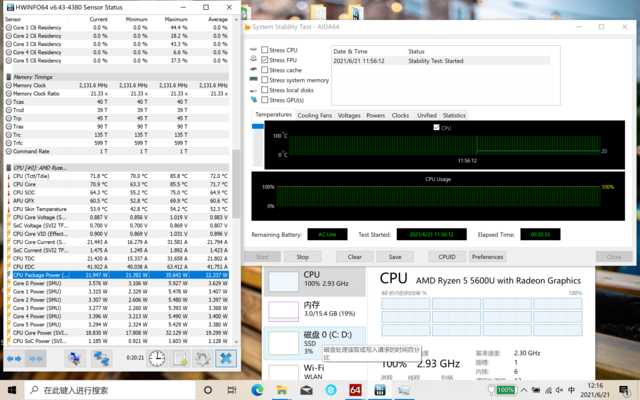
Task: Select 磁盘 0 (C: D:) in Task Manager
Action: [315, 342]
